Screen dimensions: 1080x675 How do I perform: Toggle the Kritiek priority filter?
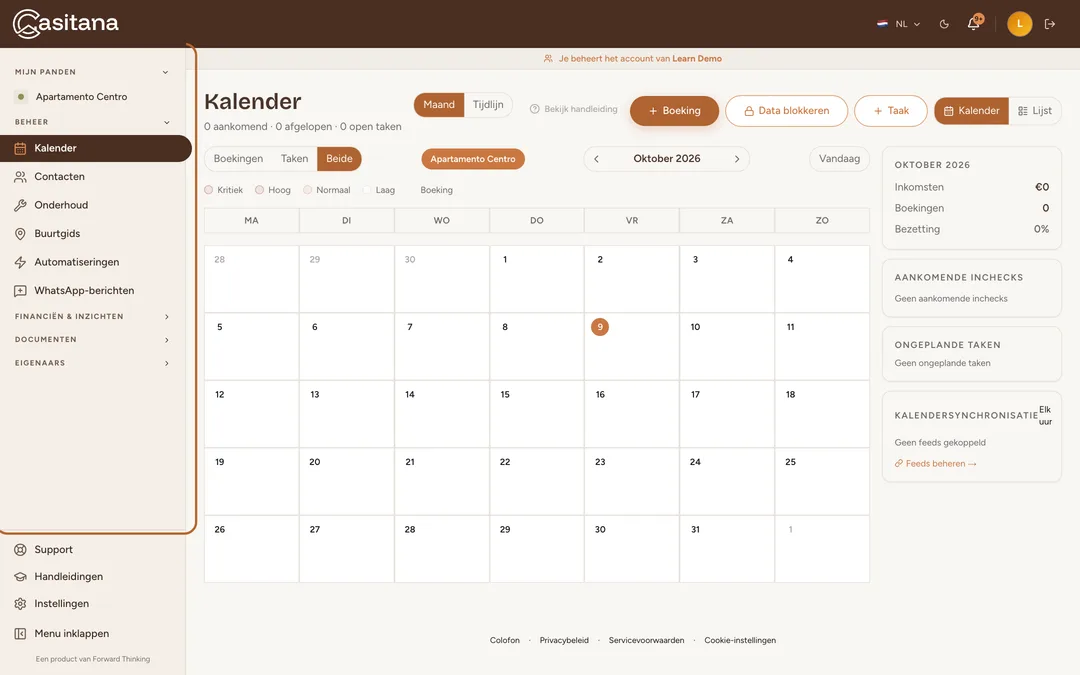tap(224, 190)
